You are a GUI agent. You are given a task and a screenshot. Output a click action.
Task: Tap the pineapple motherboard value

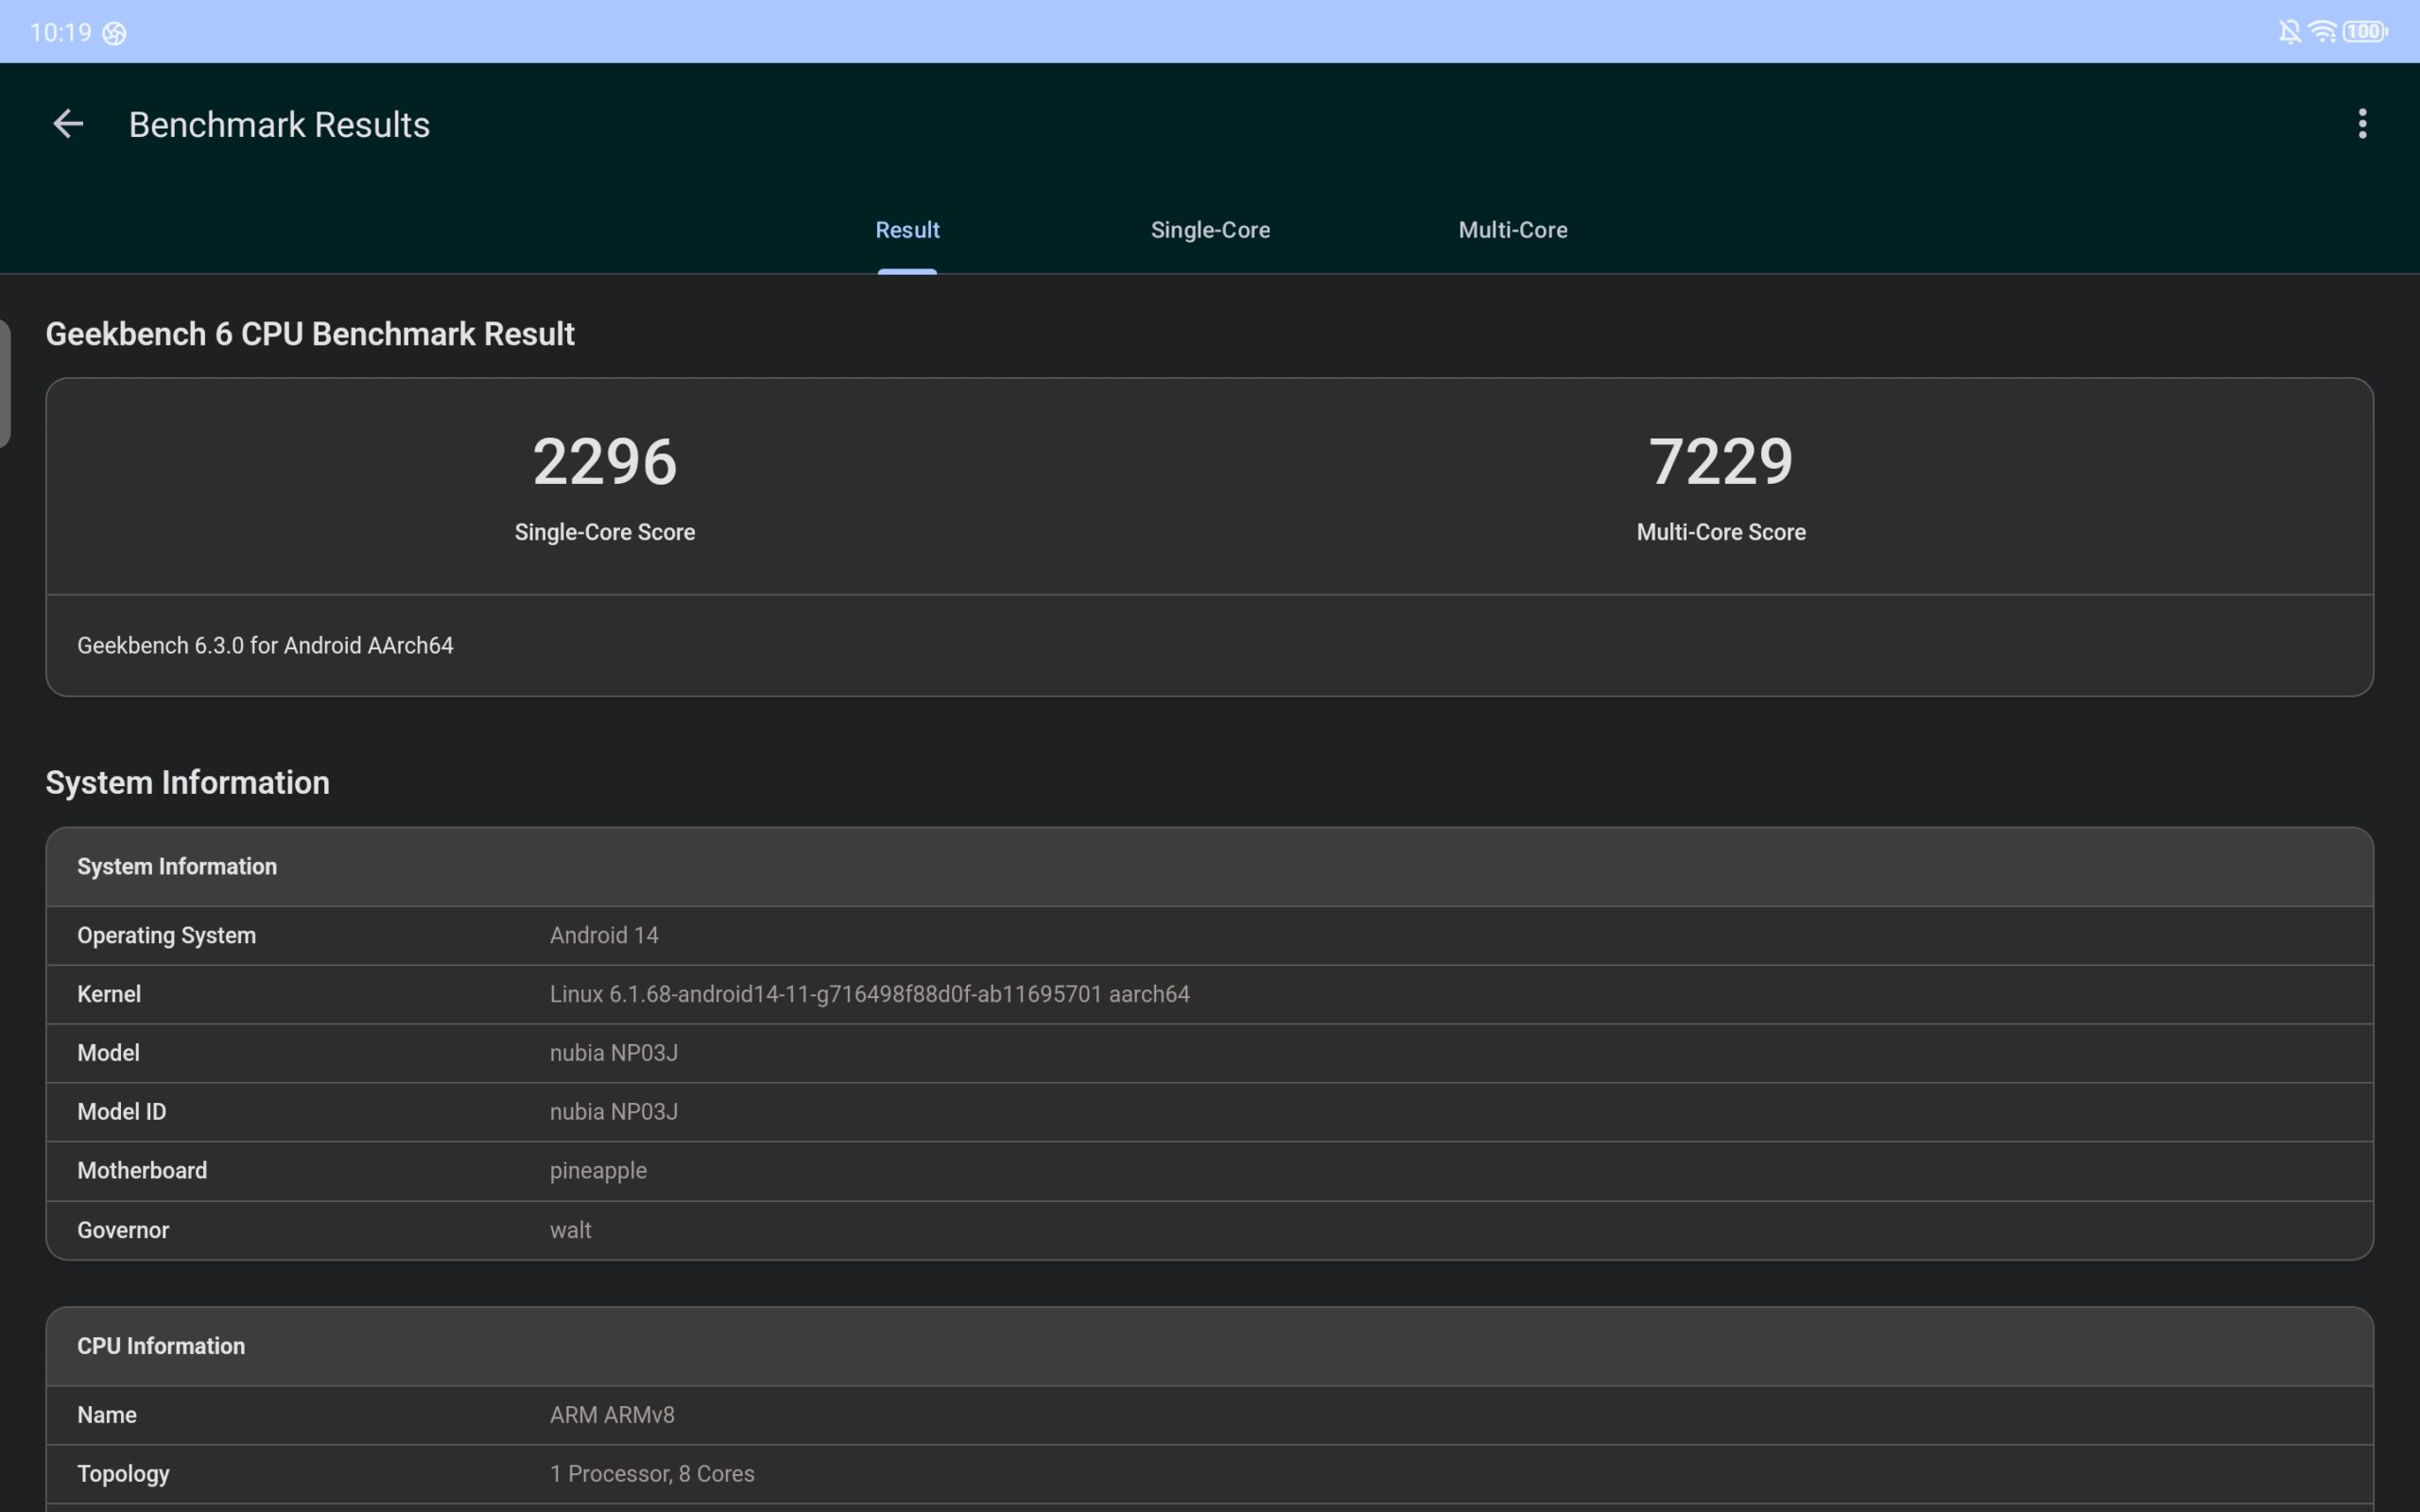pos(598,1171)
